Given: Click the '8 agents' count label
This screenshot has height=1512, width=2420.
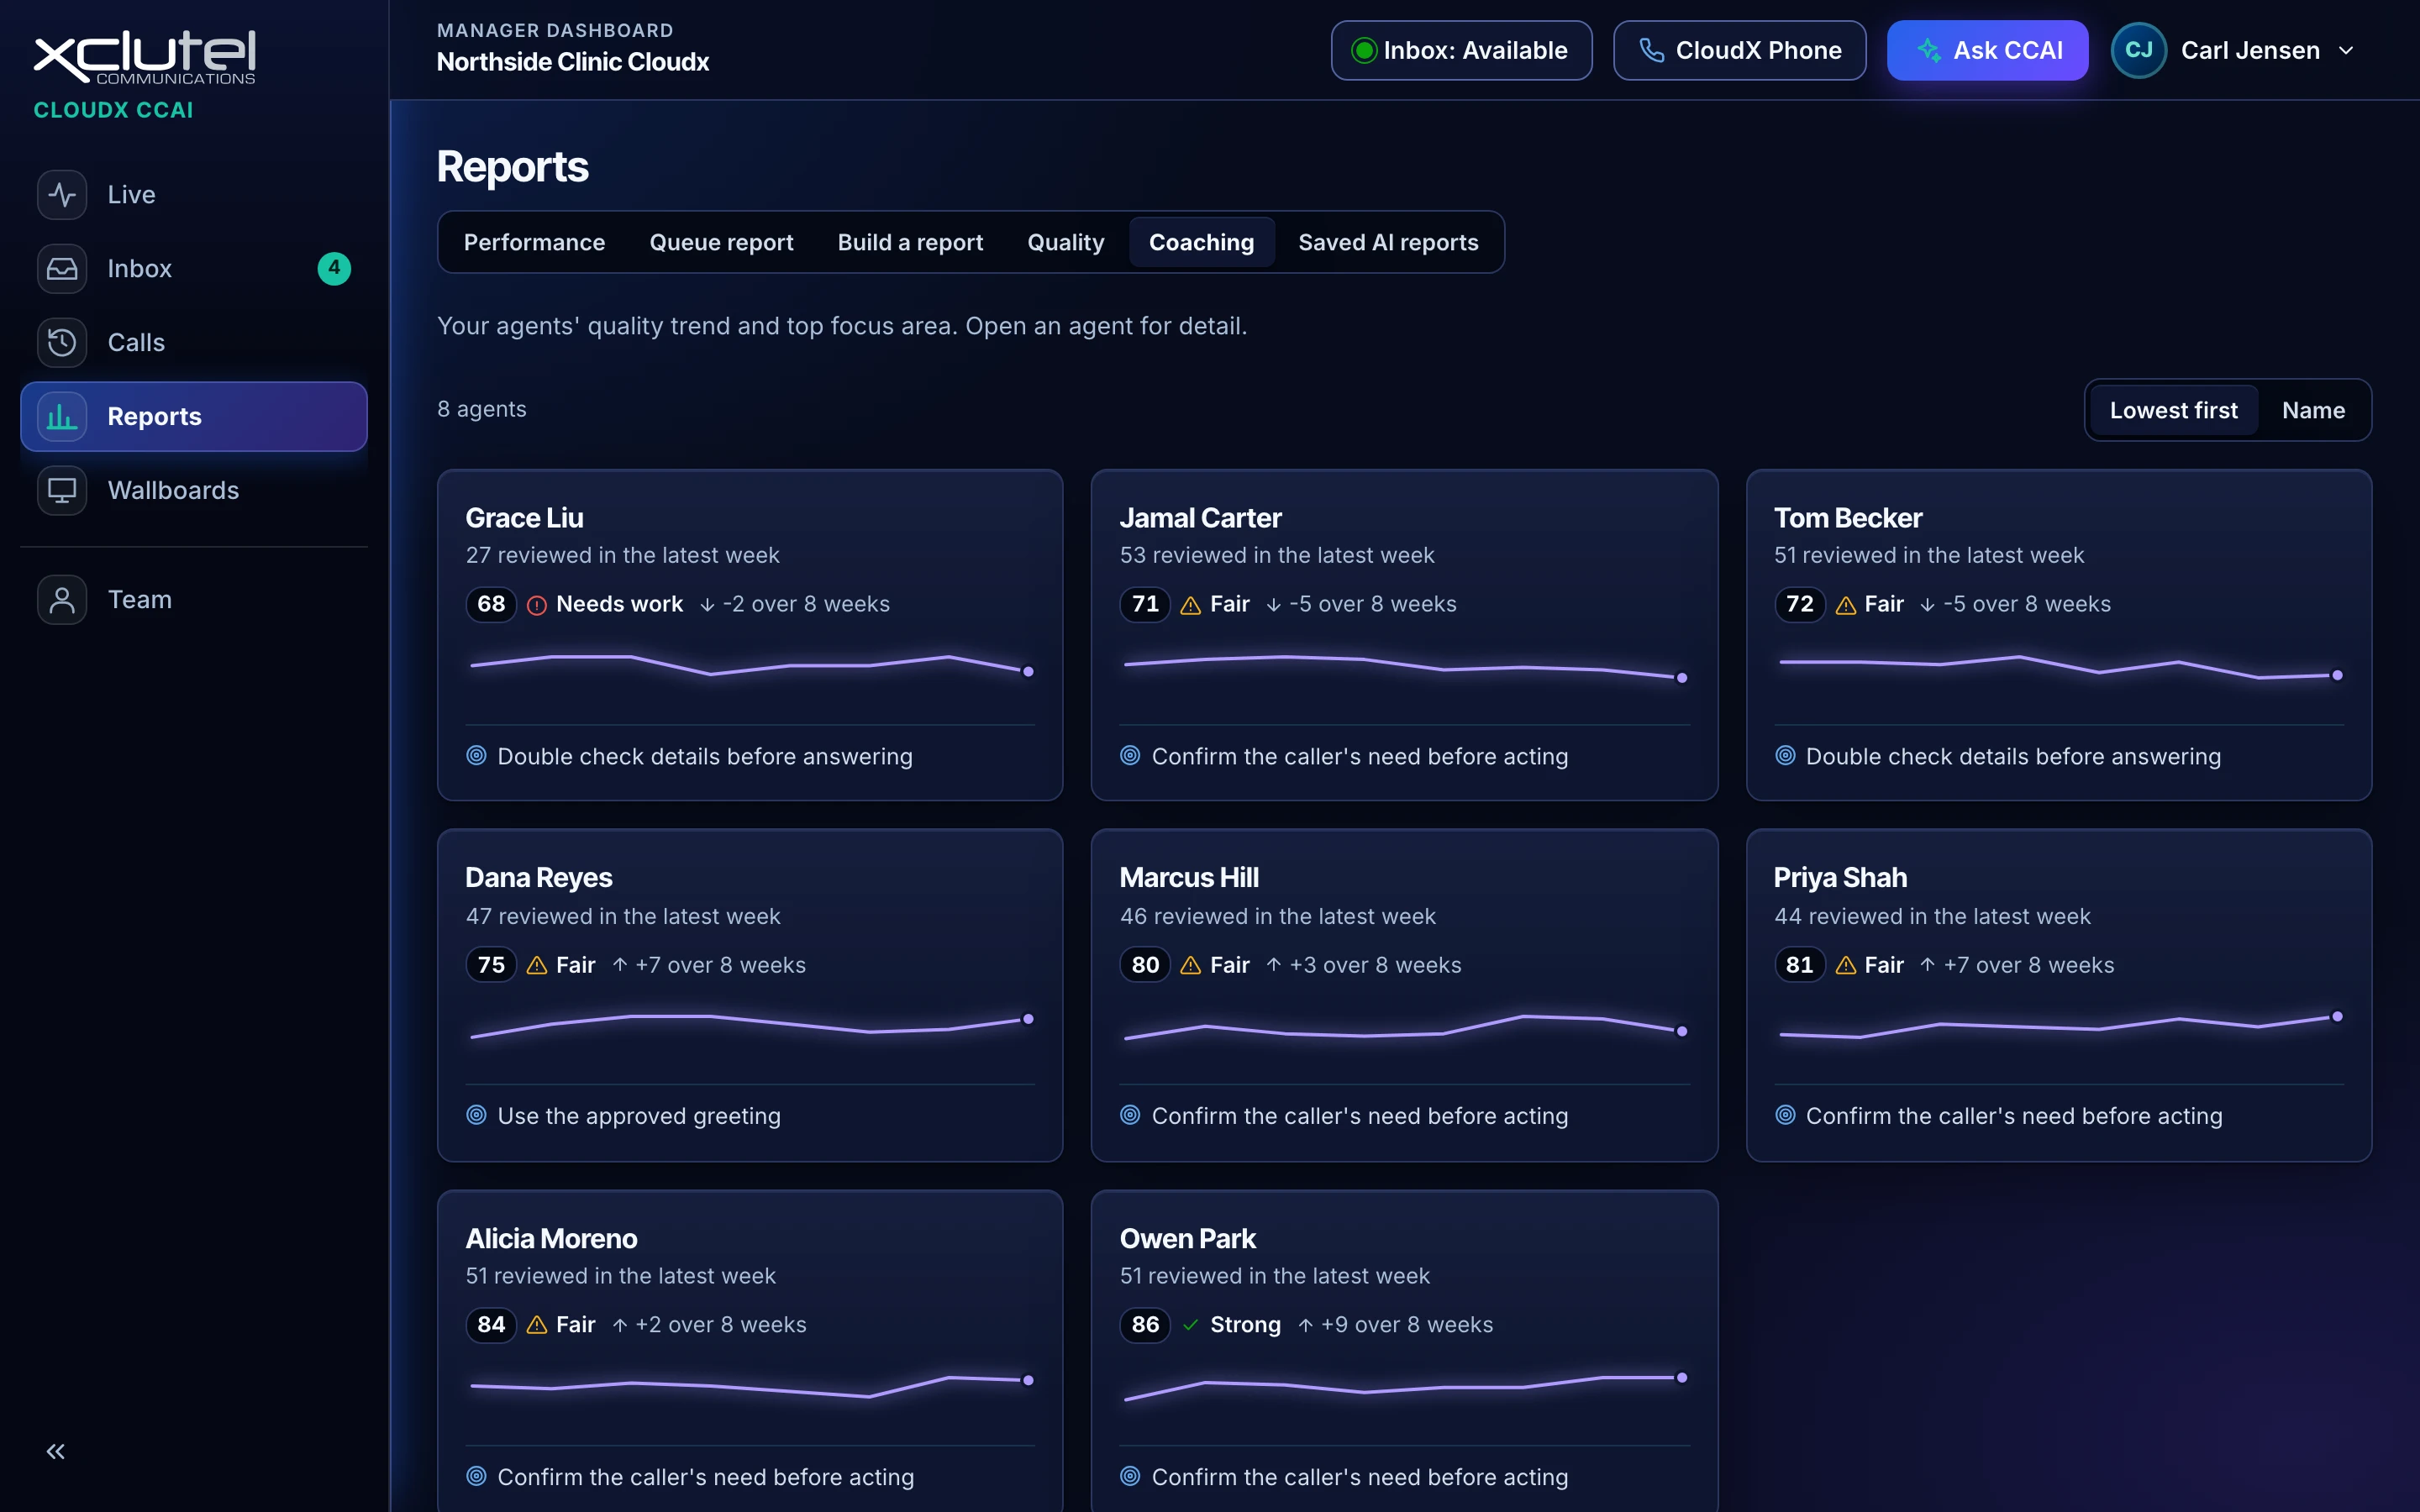Looking at the screenshot, I should pyautogui.click(x=482, y=409).
